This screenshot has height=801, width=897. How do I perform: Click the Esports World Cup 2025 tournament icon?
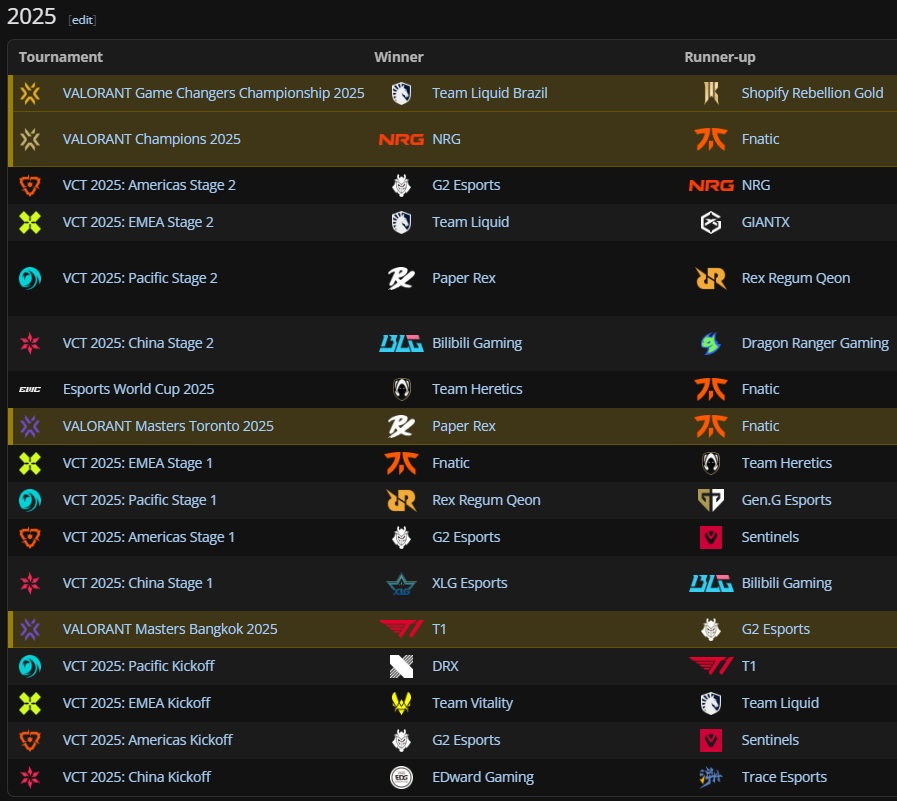pyautogui.click(x=30, y=389)
